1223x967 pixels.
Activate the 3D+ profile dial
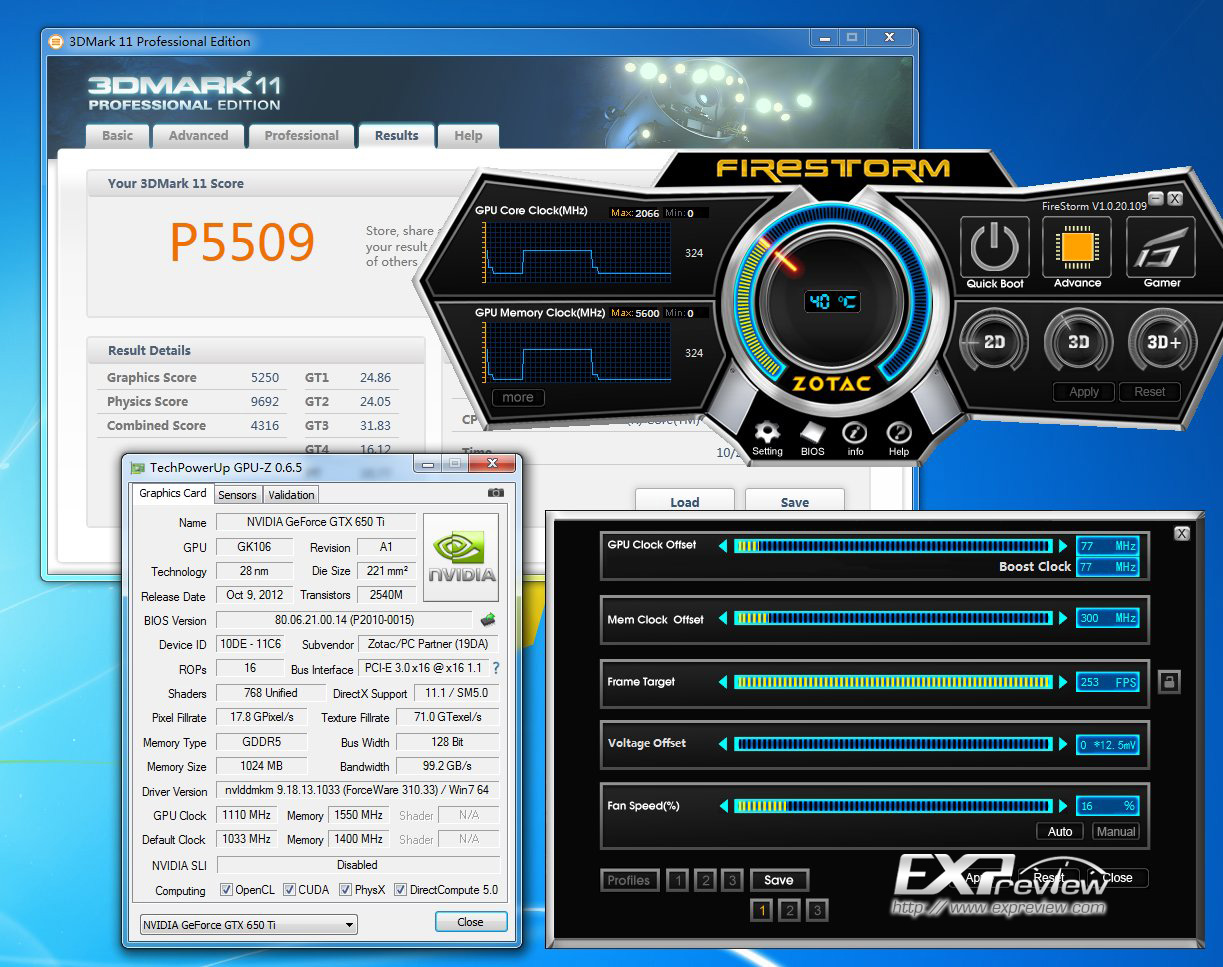(x=1163, y=342)
